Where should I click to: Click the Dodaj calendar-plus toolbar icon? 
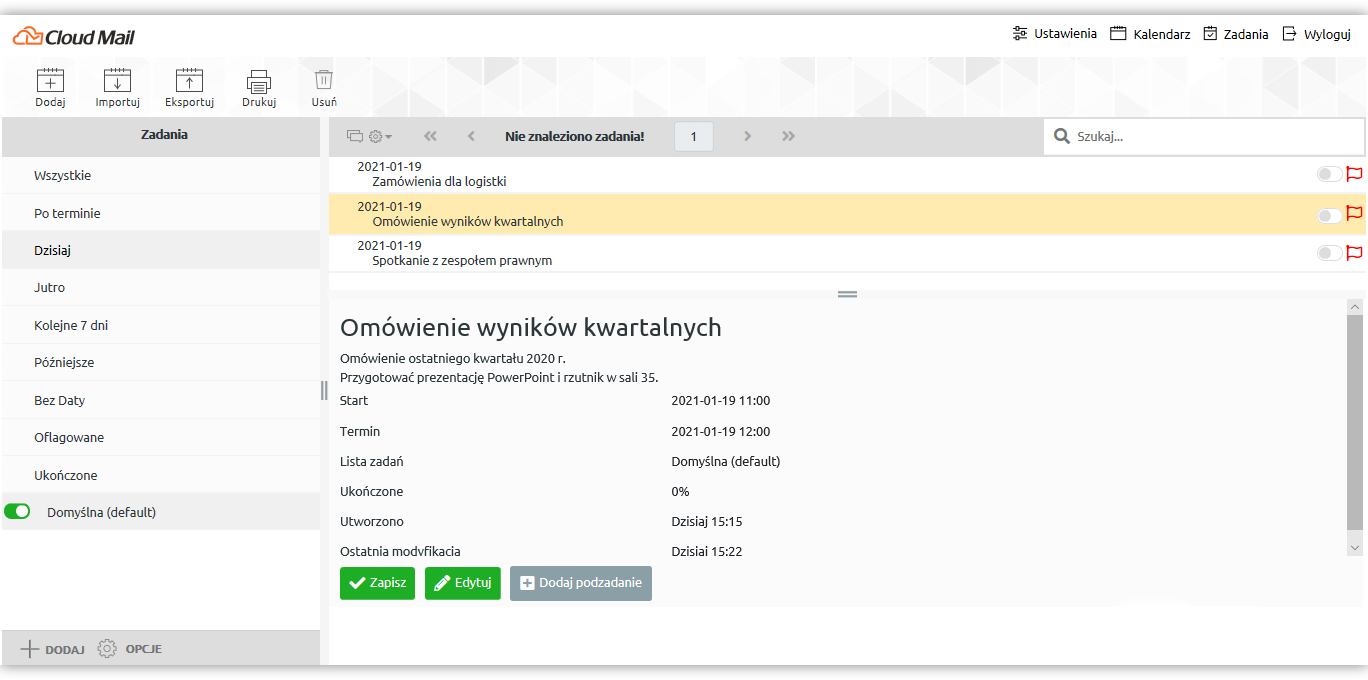[x=50, y=82]
